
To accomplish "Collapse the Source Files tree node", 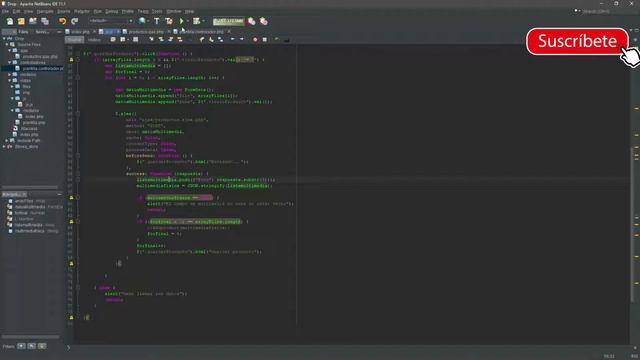I will click(7, 44).
